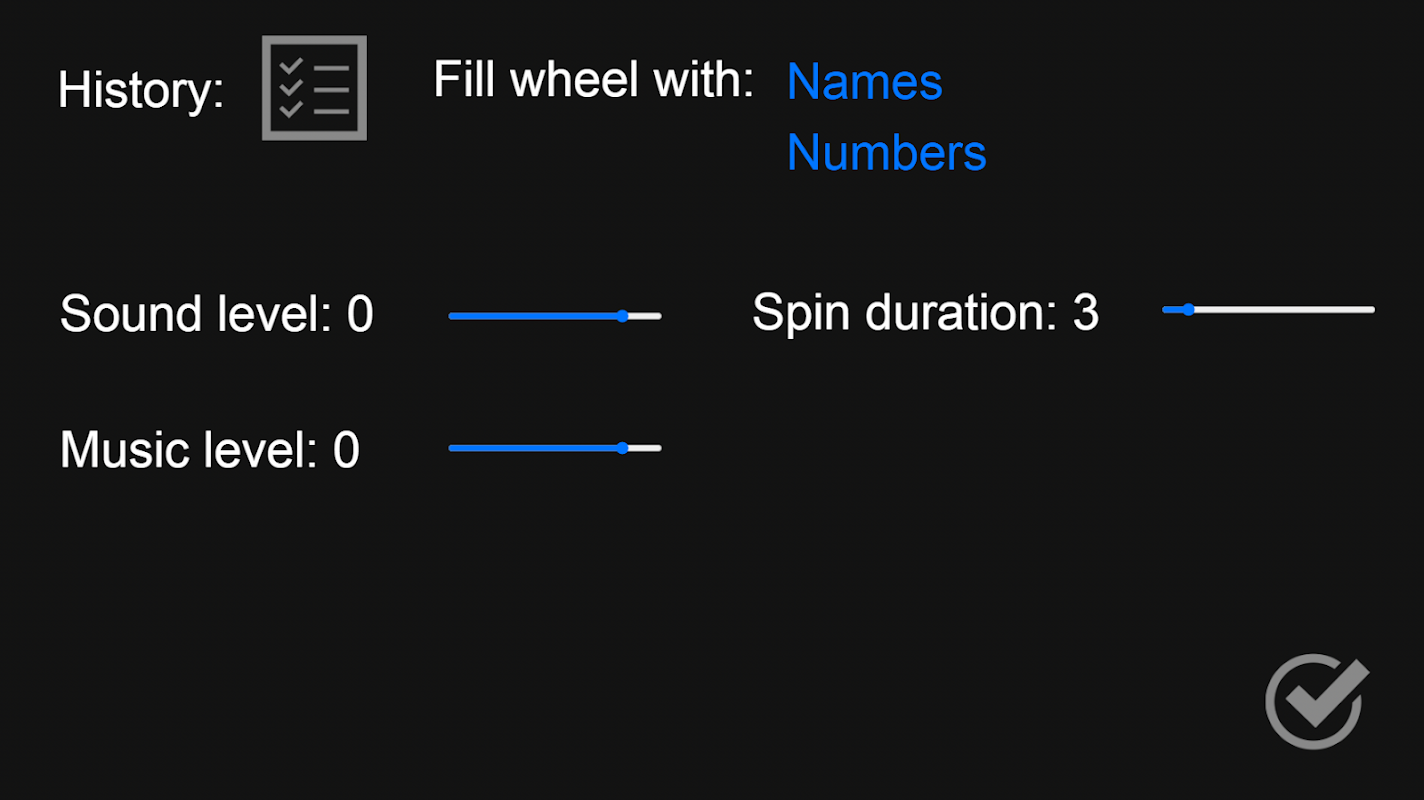Click the Sound level slider handle

622,316
